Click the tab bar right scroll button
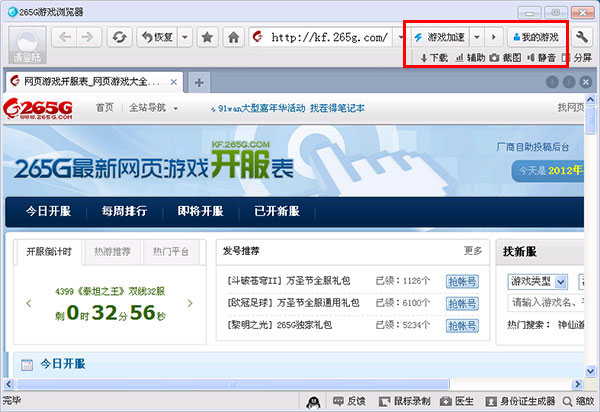 (x=569, y=82)
